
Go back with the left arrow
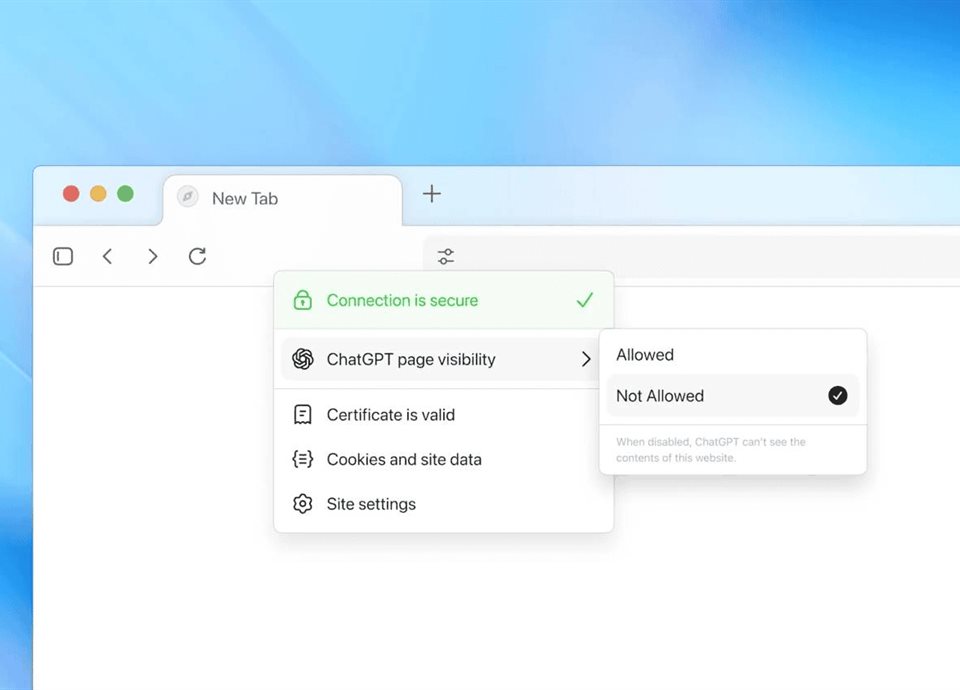pyautogui.click(x=108, y=257)
